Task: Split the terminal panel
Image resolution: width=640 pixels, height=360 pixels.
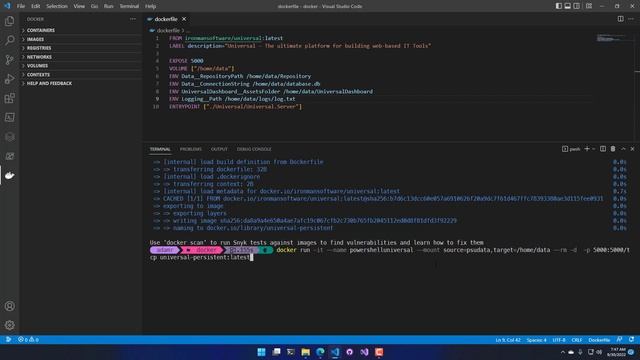Action: 603,149
